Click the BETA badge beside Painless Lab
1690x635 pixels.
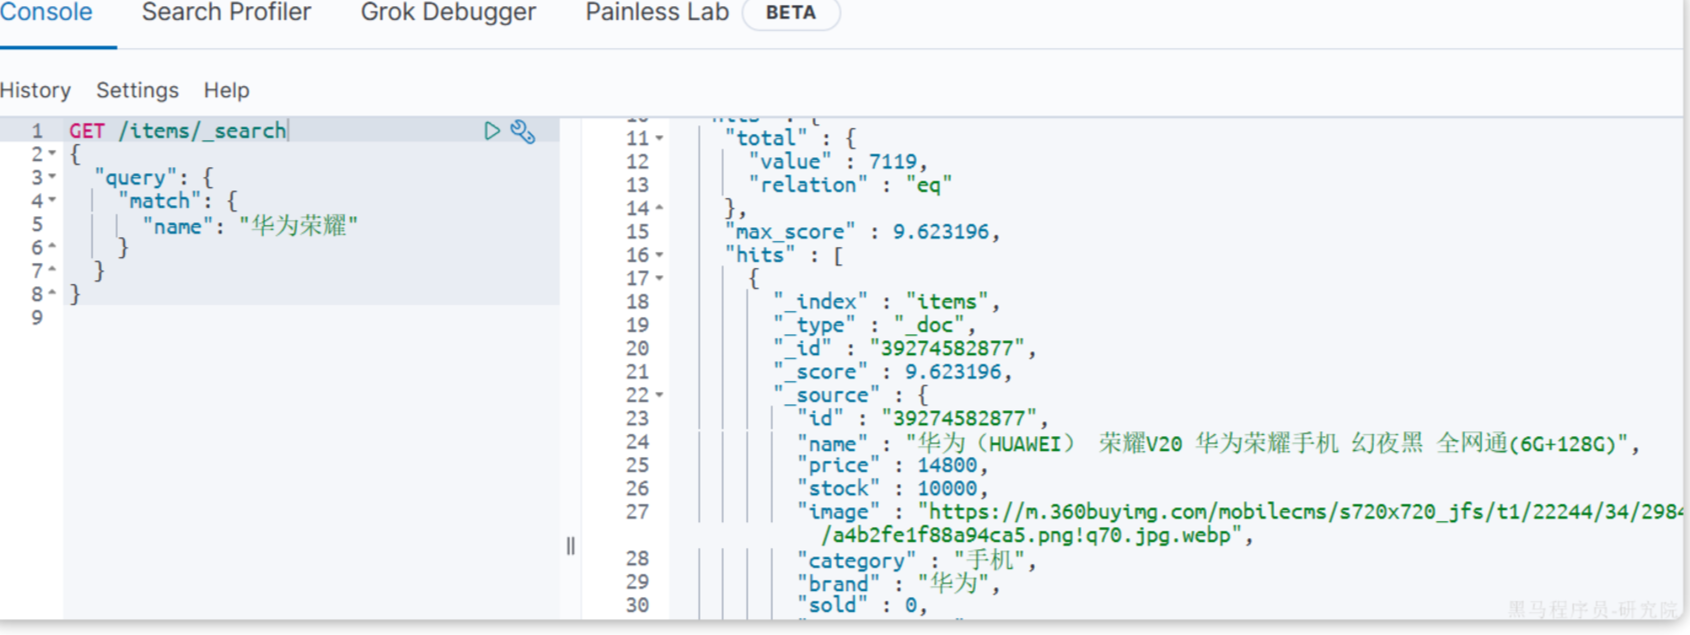(790, 13)
